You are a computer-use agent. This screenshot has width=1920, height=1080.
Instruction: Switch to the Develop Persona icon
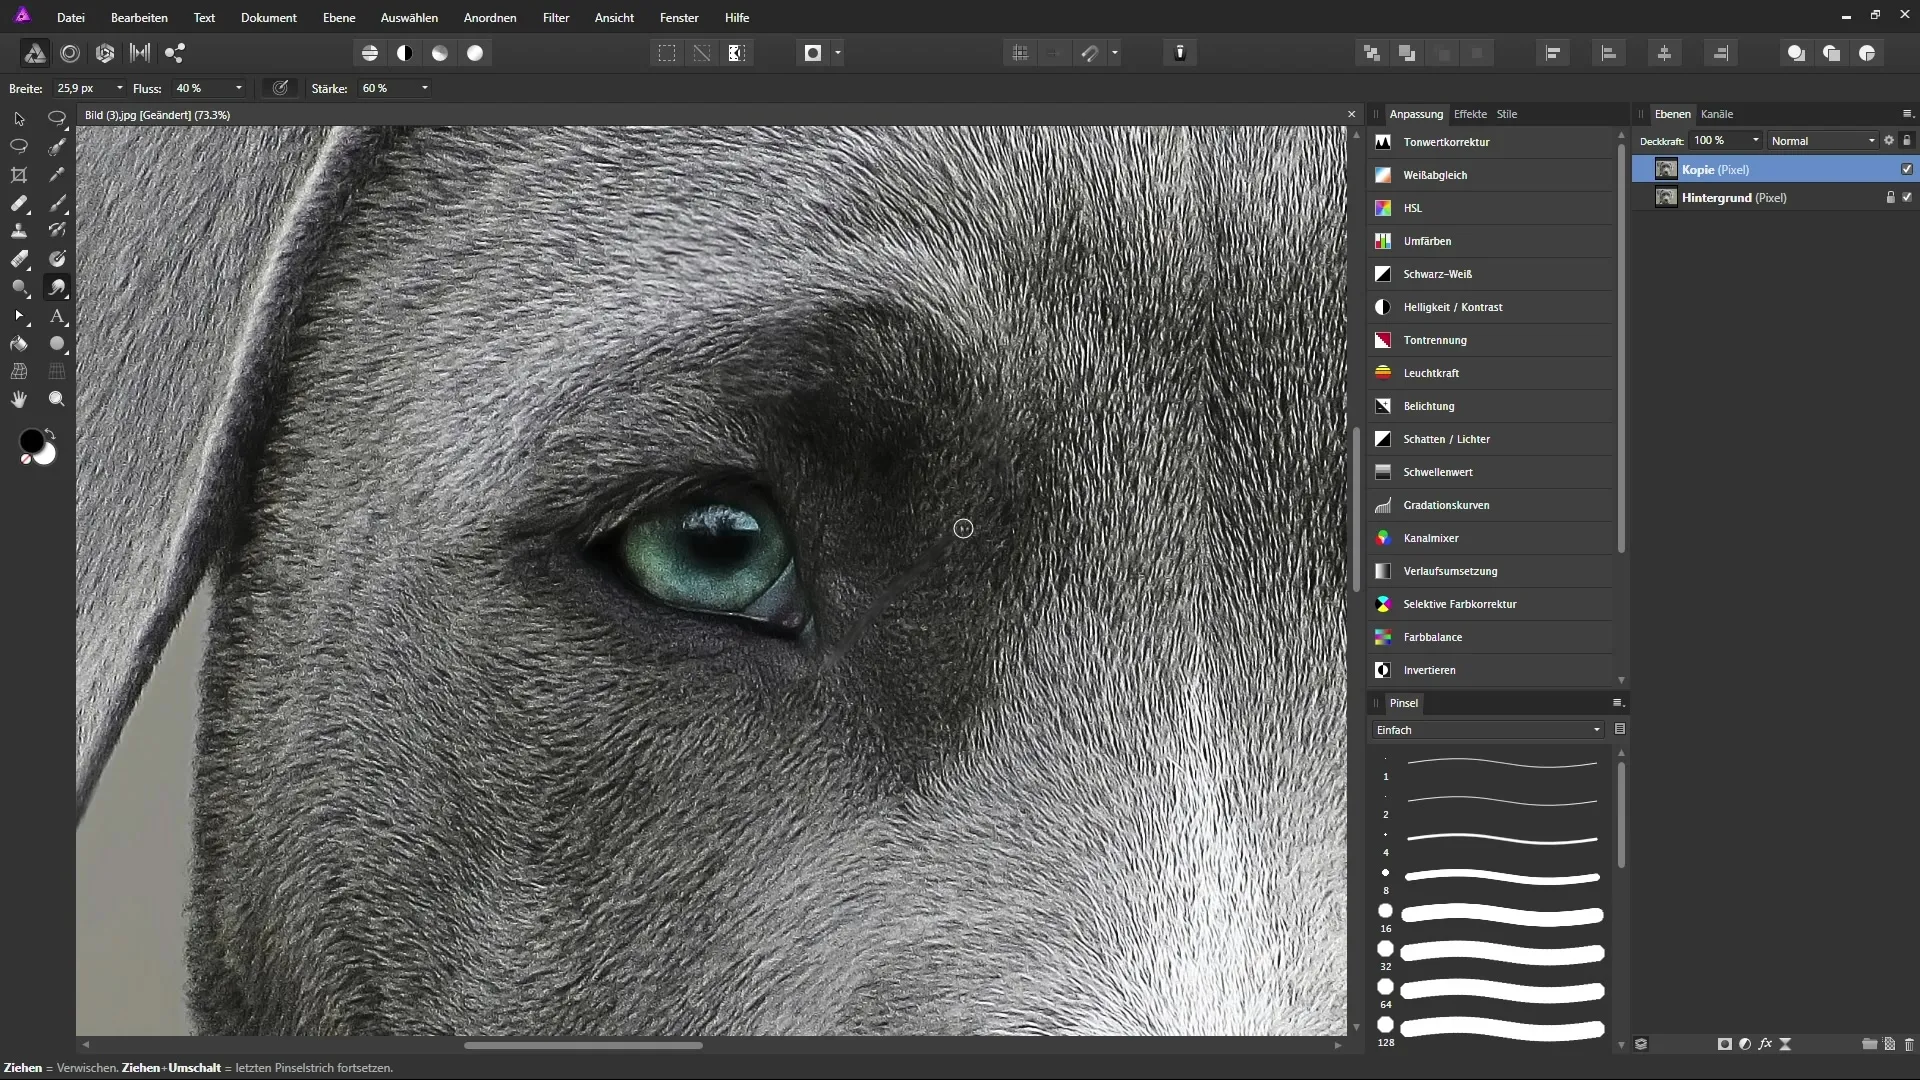(x=105, y=53)
